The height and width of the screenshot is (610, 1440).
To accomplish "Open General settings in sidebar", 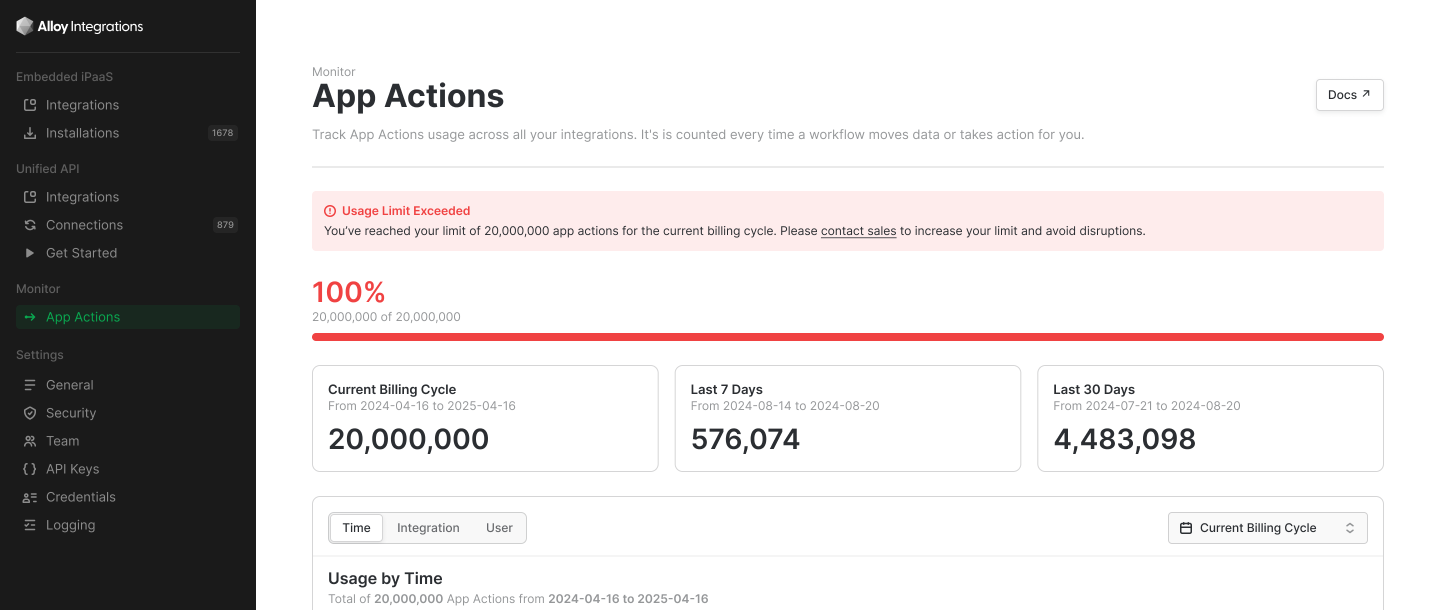I will pos(70,385).
